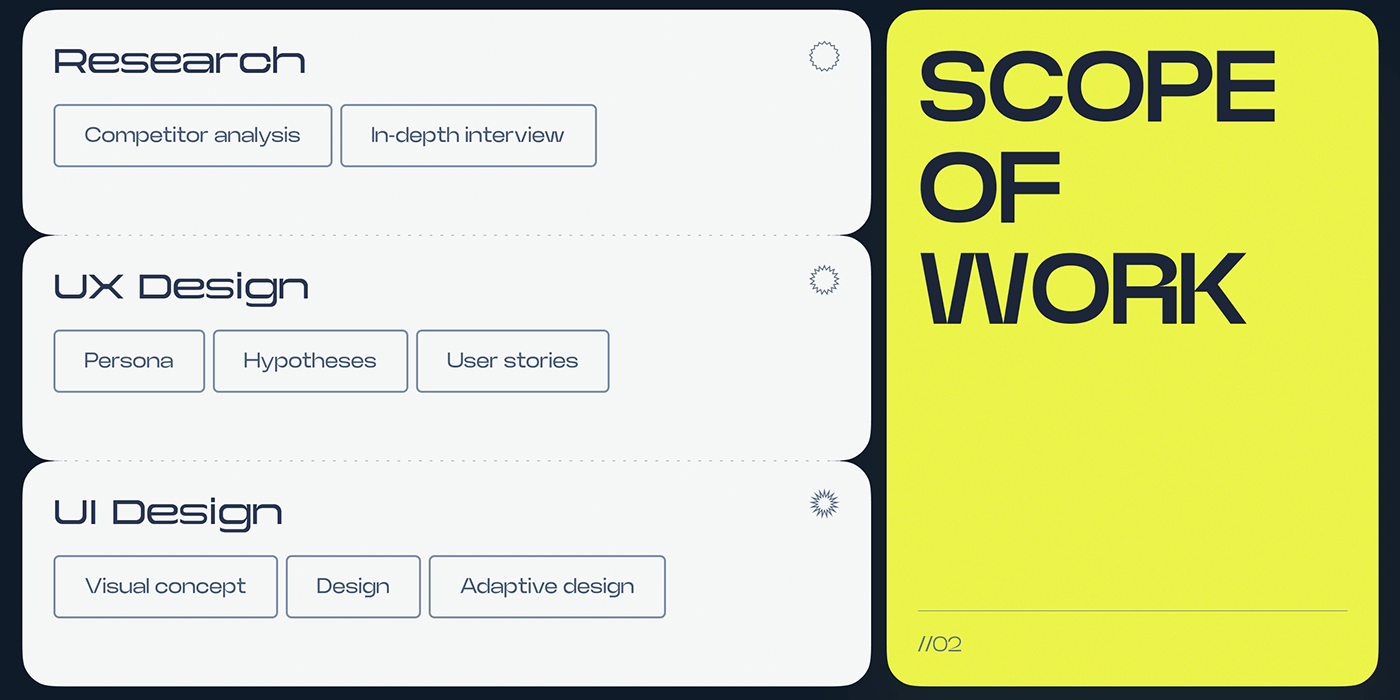
Task: Click the thin divider line above //02
Action: [x=1132, y=610]
